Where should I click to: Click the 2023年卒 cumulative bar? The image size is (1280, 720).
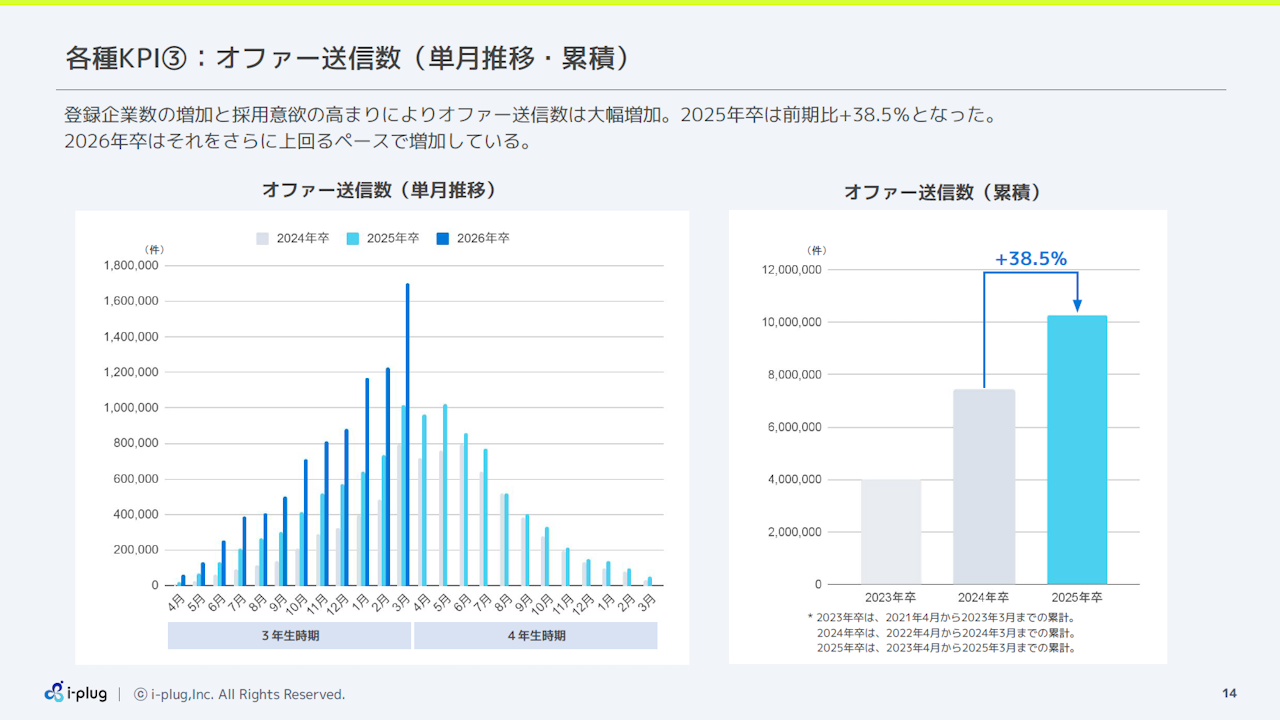[x=890, y=532]
